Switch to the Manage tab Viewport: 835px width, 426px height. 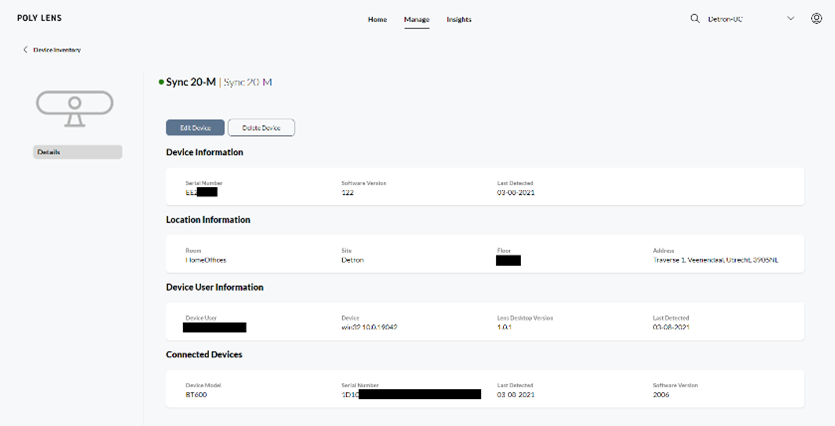point(416,19)
